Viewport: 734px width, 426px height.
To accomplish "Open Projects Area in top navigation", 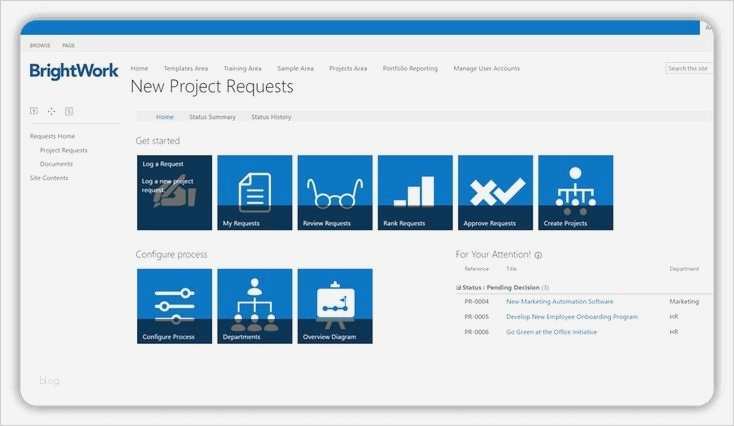I will coord(348,68).
